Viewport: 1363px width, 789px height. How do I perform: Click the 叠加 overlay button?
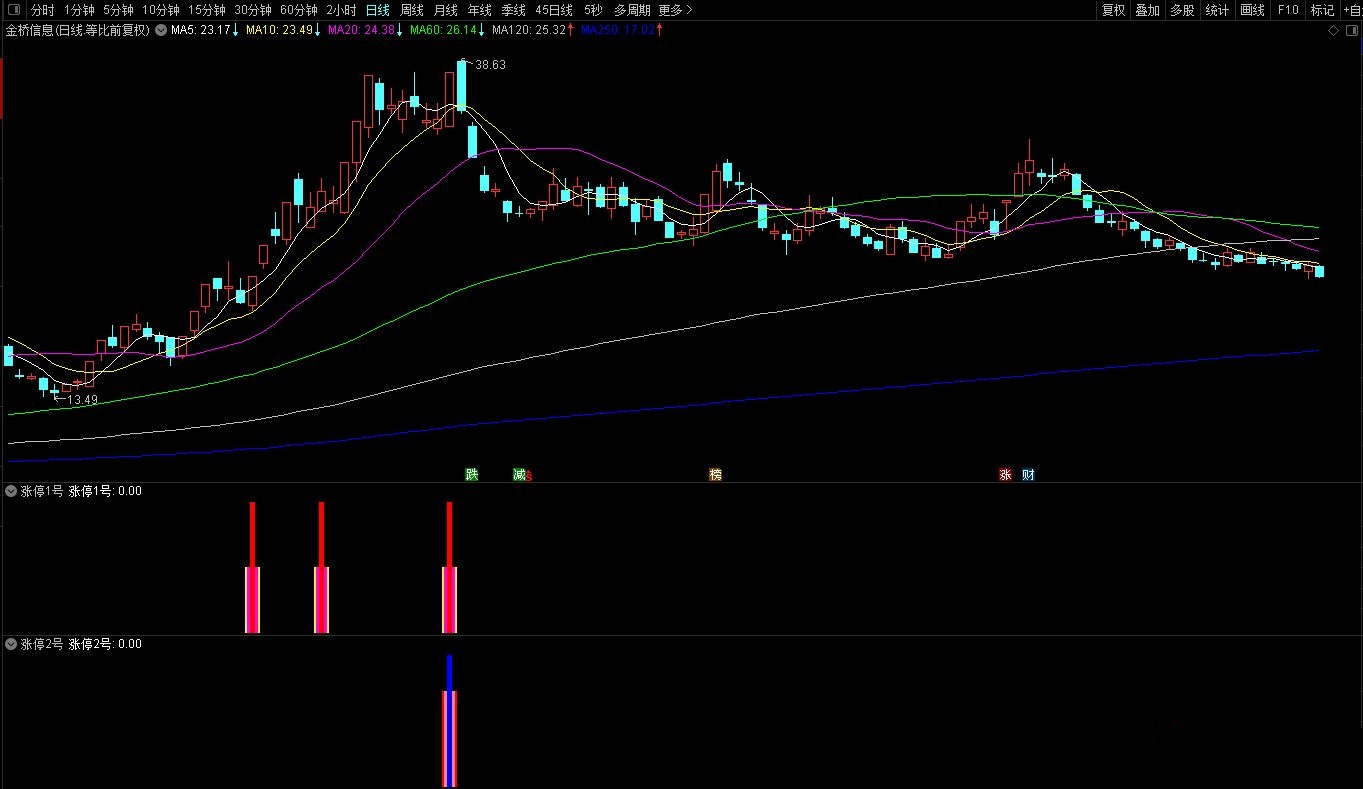(x=1147, y=10)
